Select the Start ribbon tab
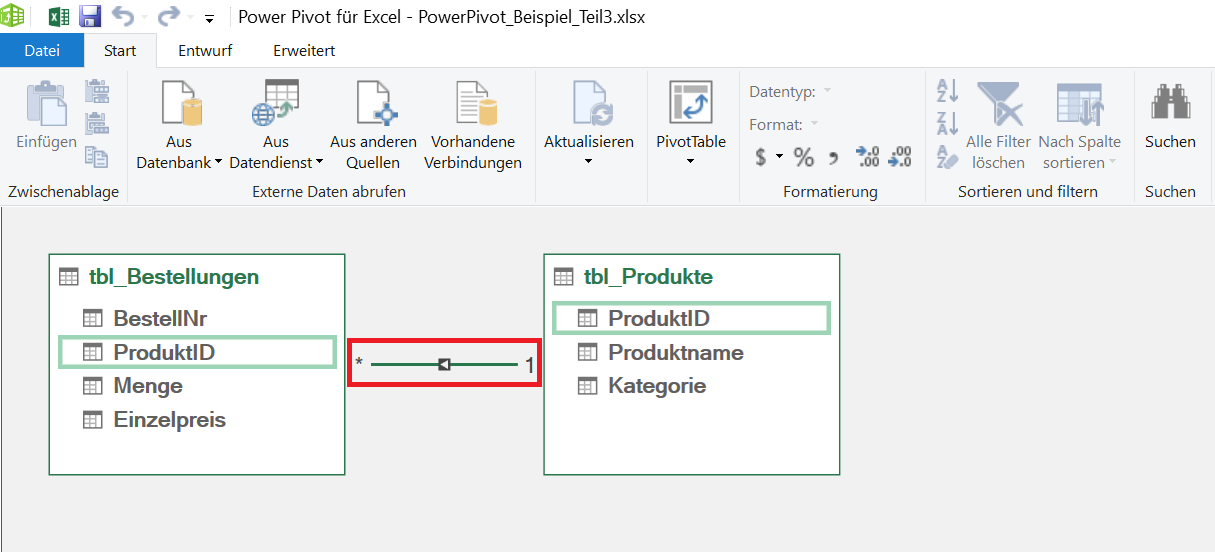This screenshot has height=552, width=1215. [120, 50]
